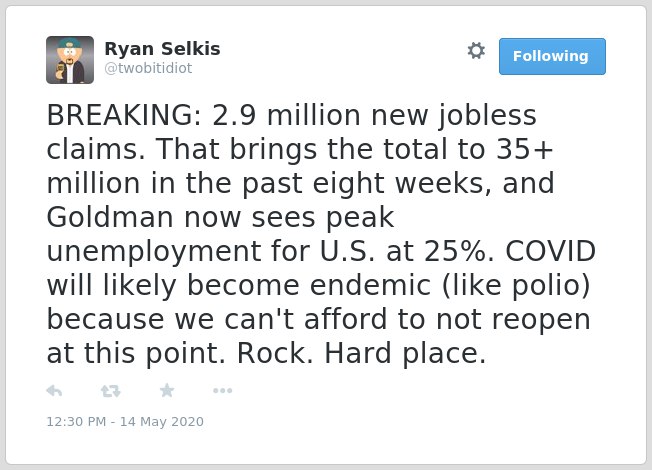Screen dimensions: 652x470
Task: Click the text 'endemic (like polio)'
Action: click(450, 285)
